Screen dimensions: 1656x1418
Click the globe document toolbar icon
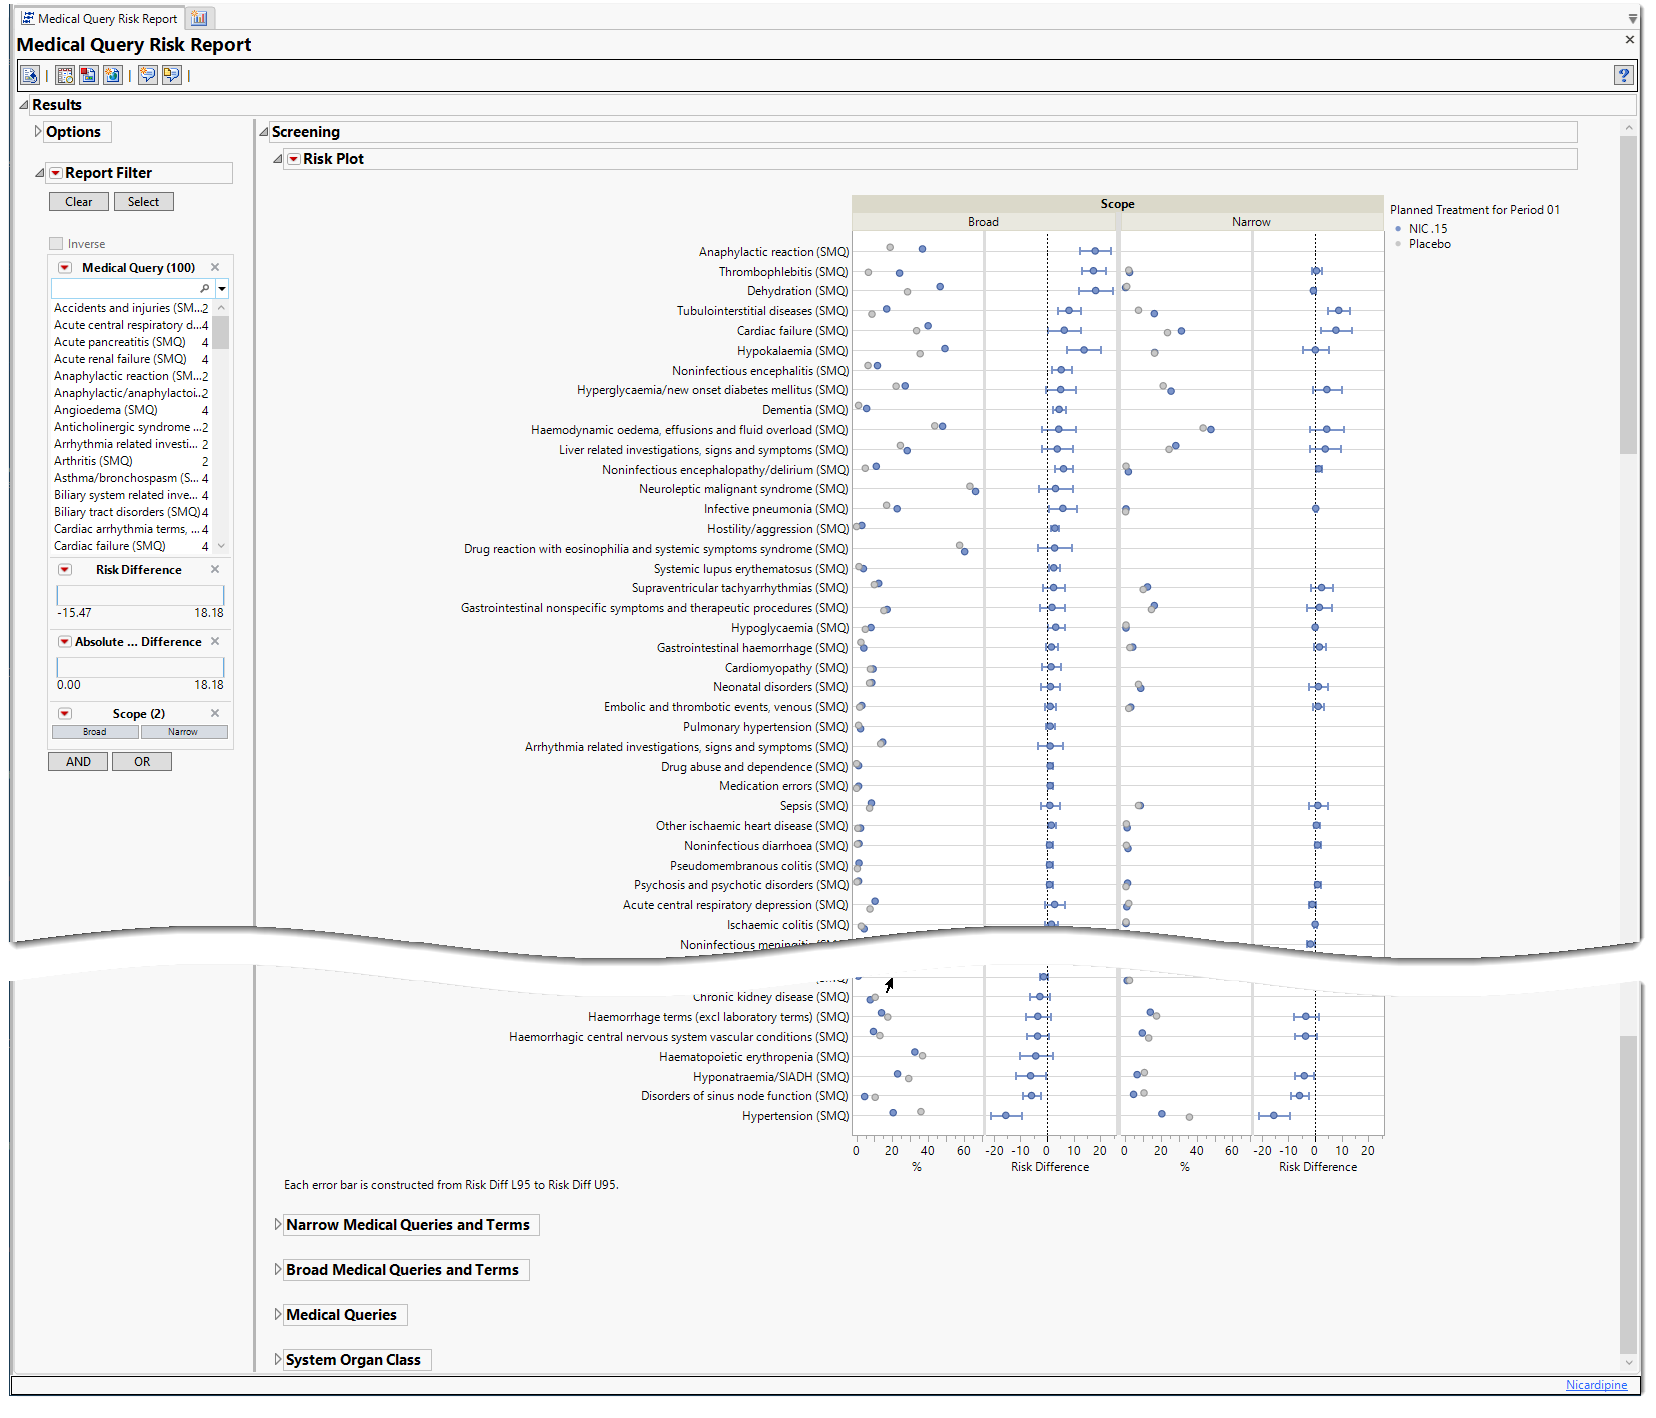coord(113,75)
